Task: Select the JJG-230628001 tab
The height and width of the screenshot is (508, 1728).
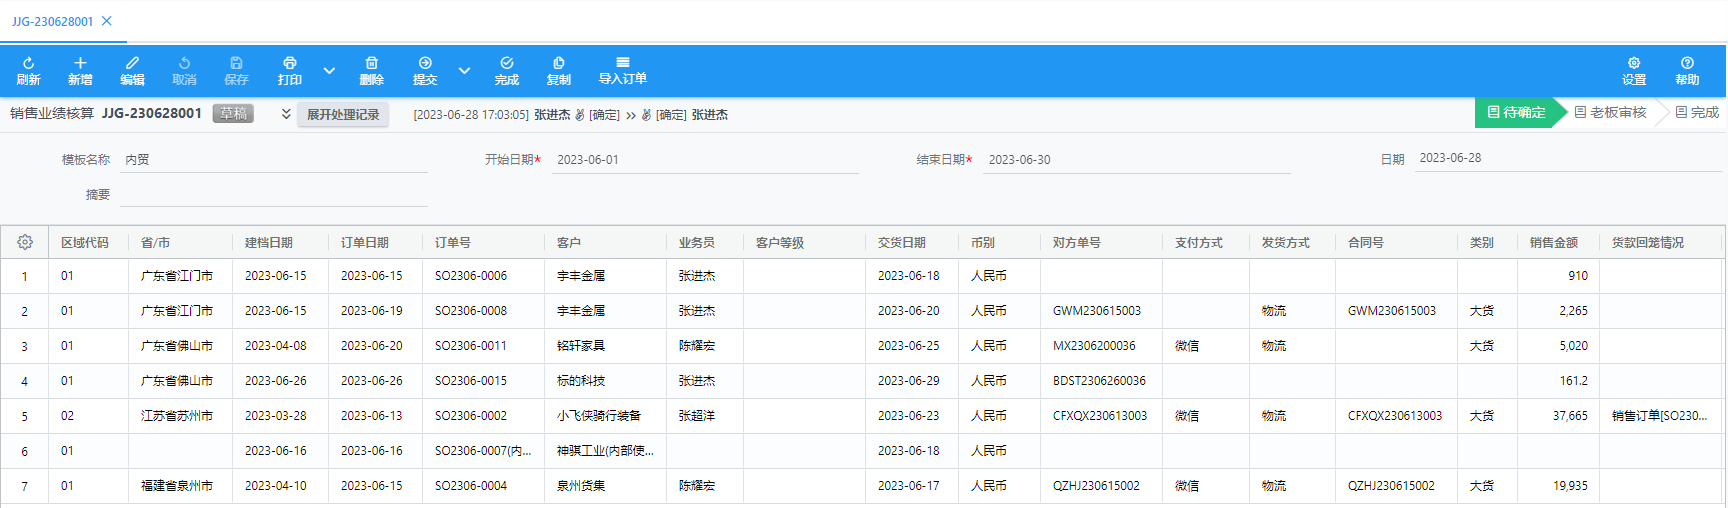Action: (x=53, y=21)
